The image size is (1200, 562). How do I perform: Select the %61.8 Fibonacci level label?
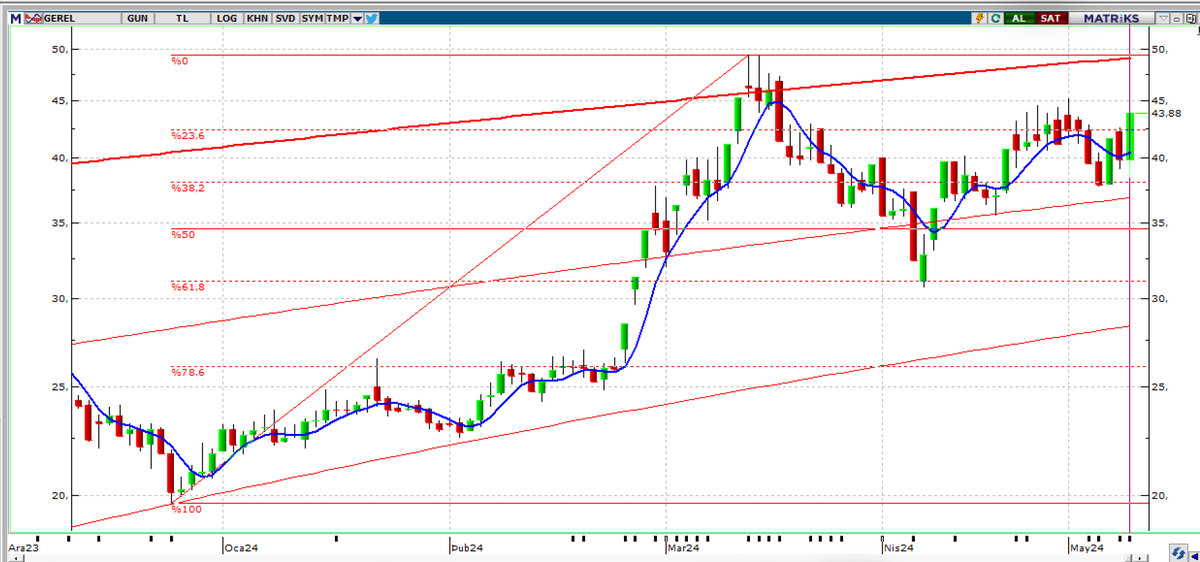[187, 287]
